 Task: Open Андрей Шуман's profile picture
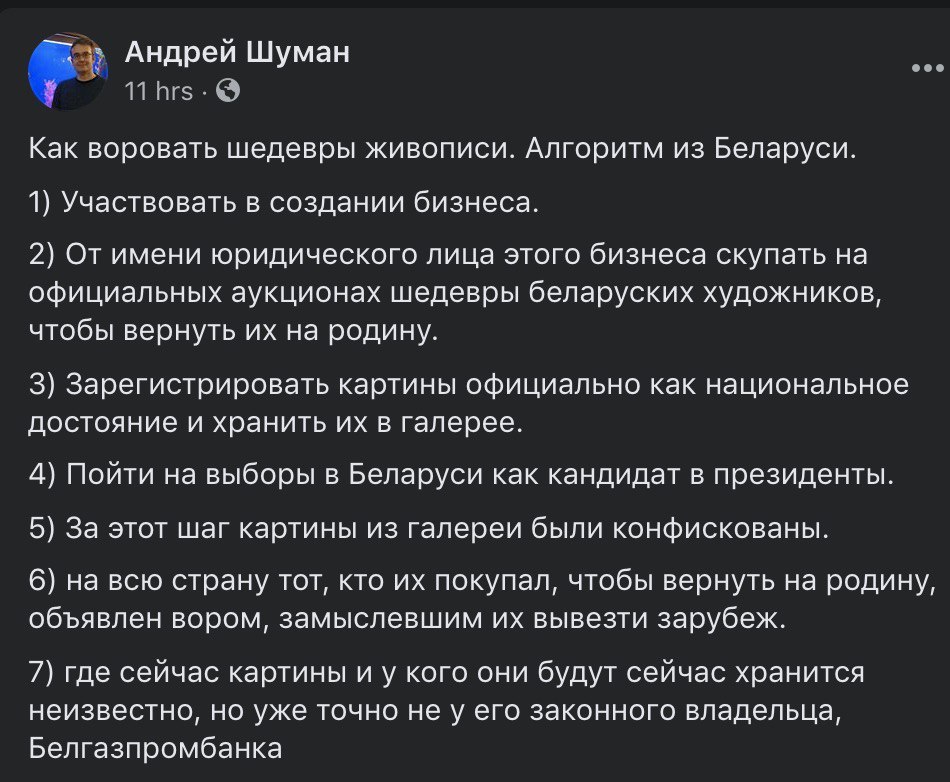pos(68,70)
